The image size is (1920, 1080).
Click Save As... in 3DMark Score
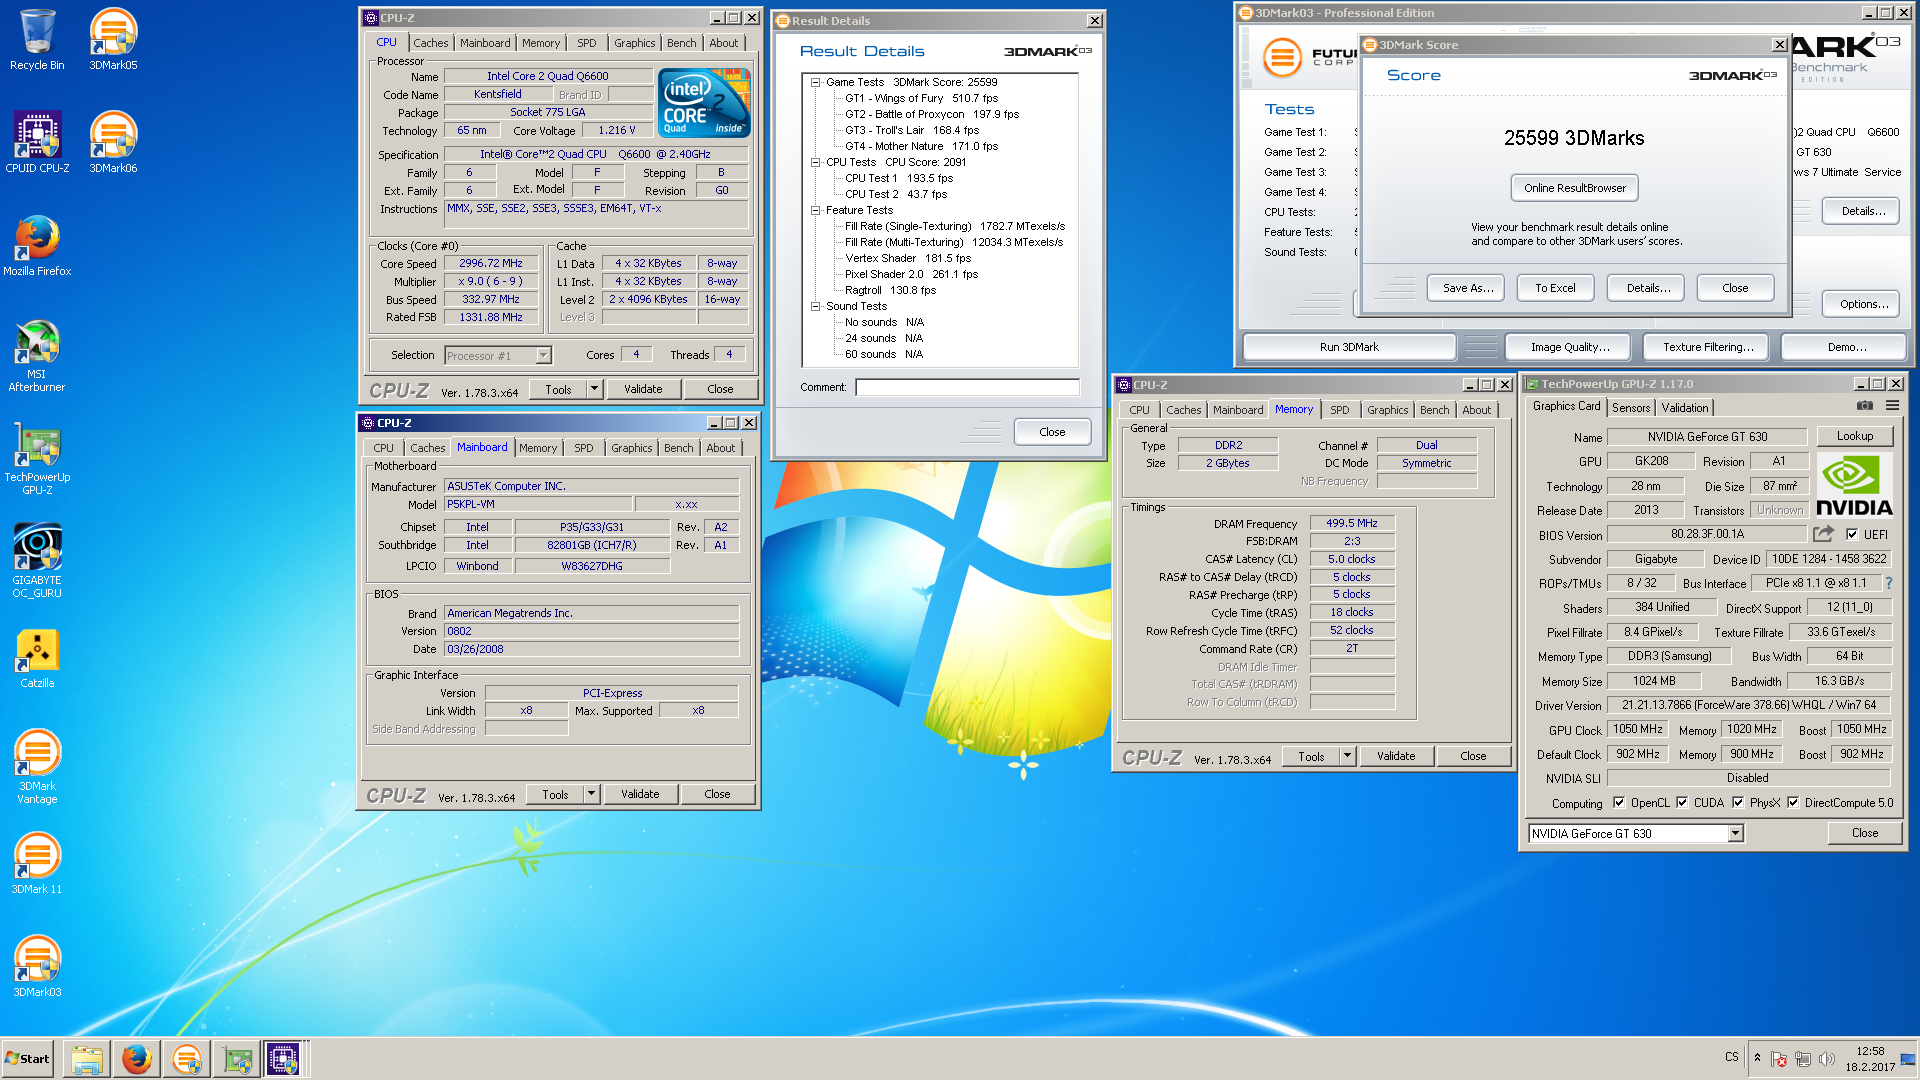pos(1468,288)
